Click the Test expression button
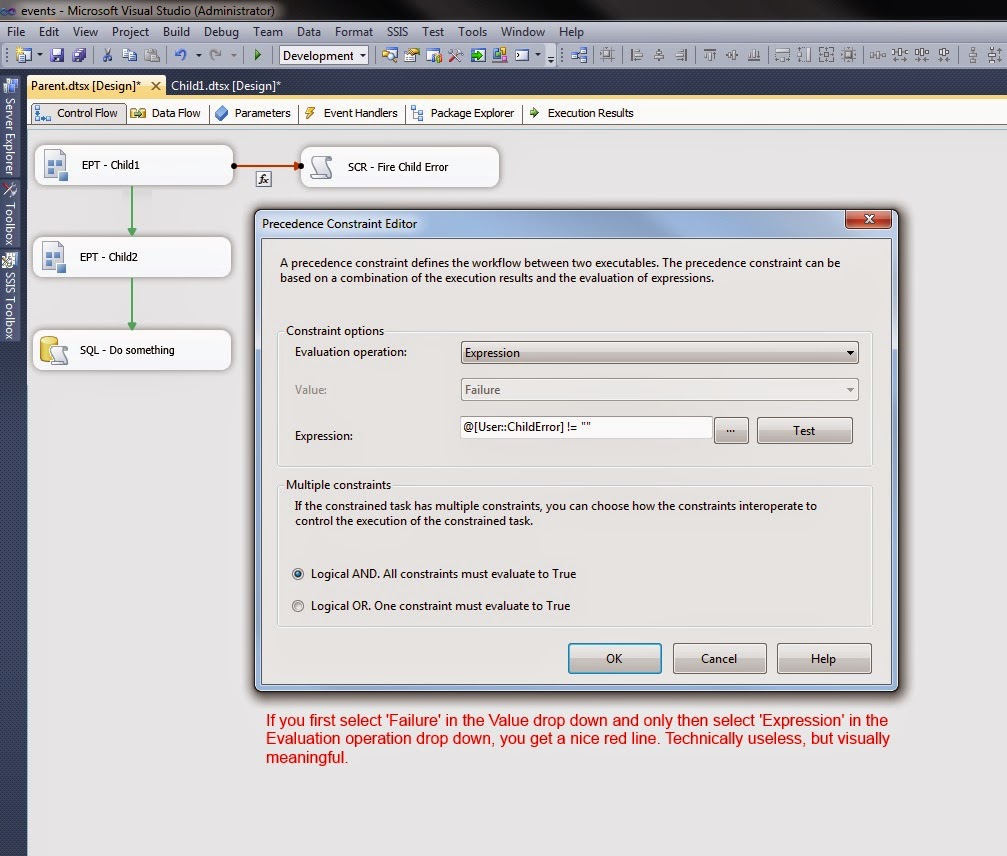The image size is (1007, 856). click(x=804, y=430)
